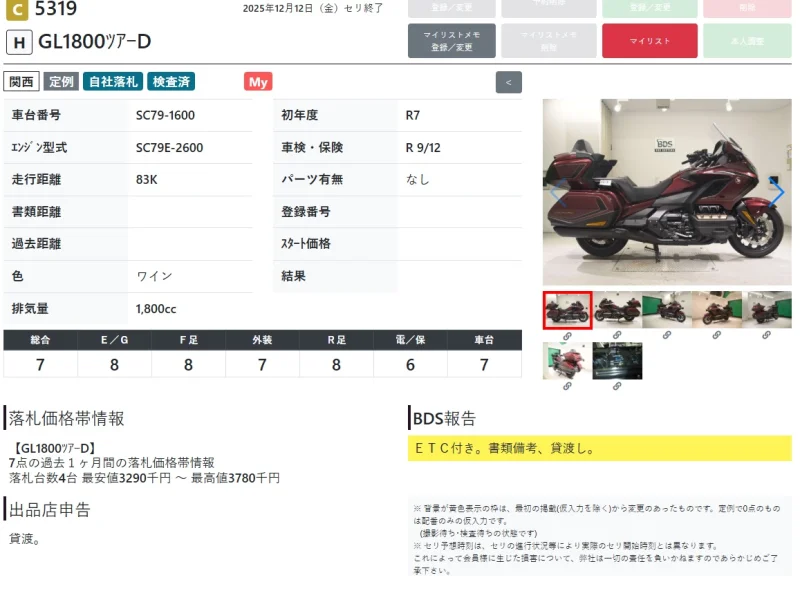Click the parts value なし

pos(417,180)
